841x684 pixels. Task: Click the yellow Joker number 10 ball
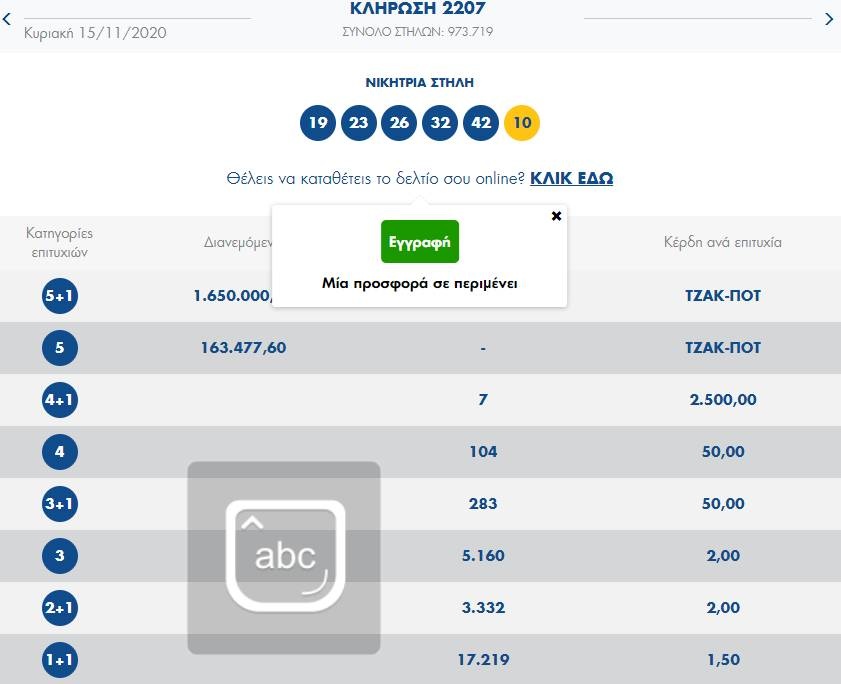522,124
